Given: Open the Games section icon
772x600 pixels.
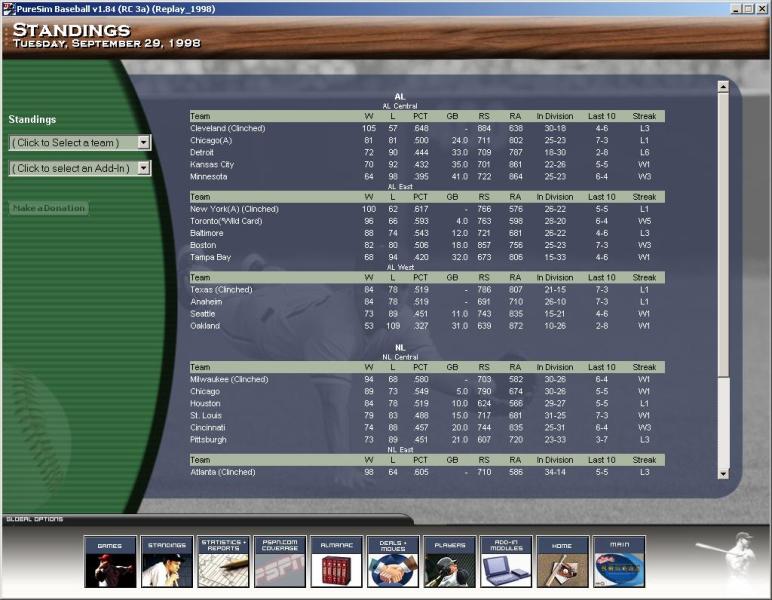Looking at the screenshot, I should click(x=110, y=562).
